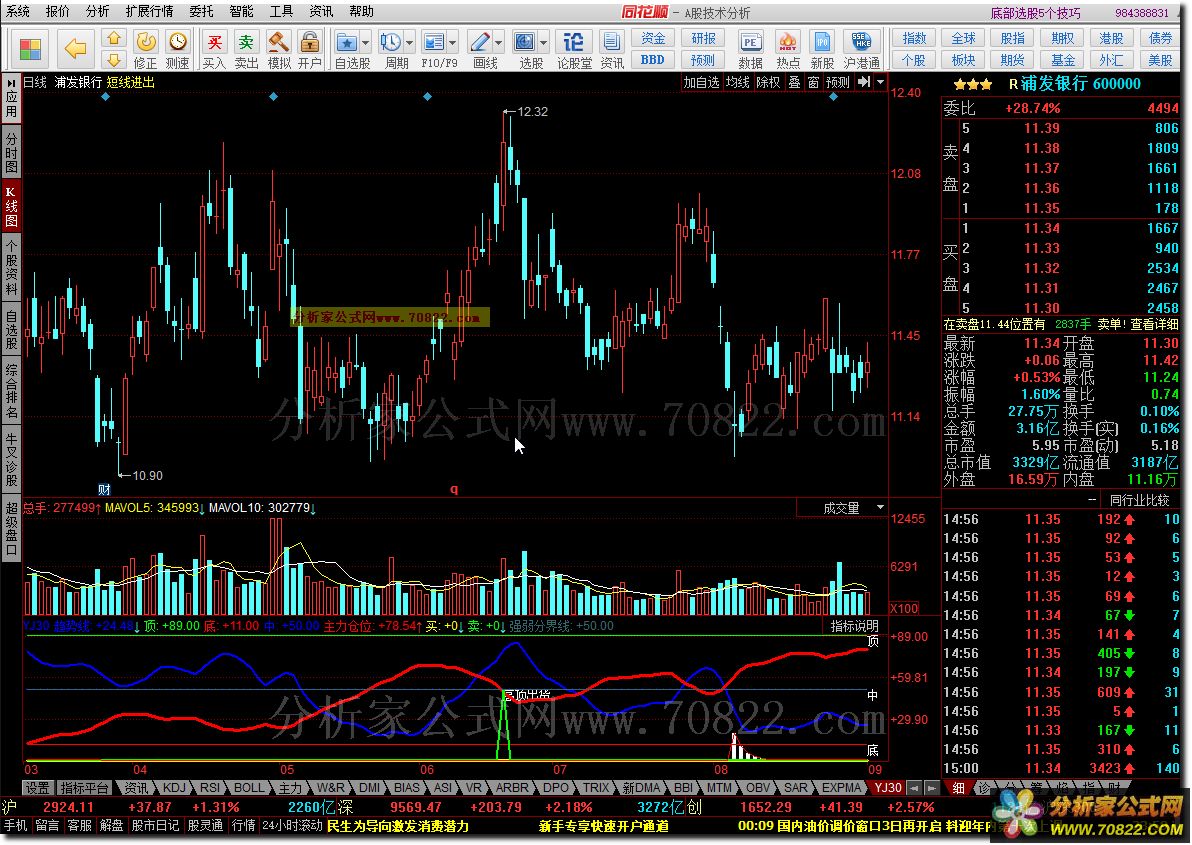Image resolution: width=1192 pixels, height=845 pixels.
Task: Click the colorful home grid icon
Action: 30,49
